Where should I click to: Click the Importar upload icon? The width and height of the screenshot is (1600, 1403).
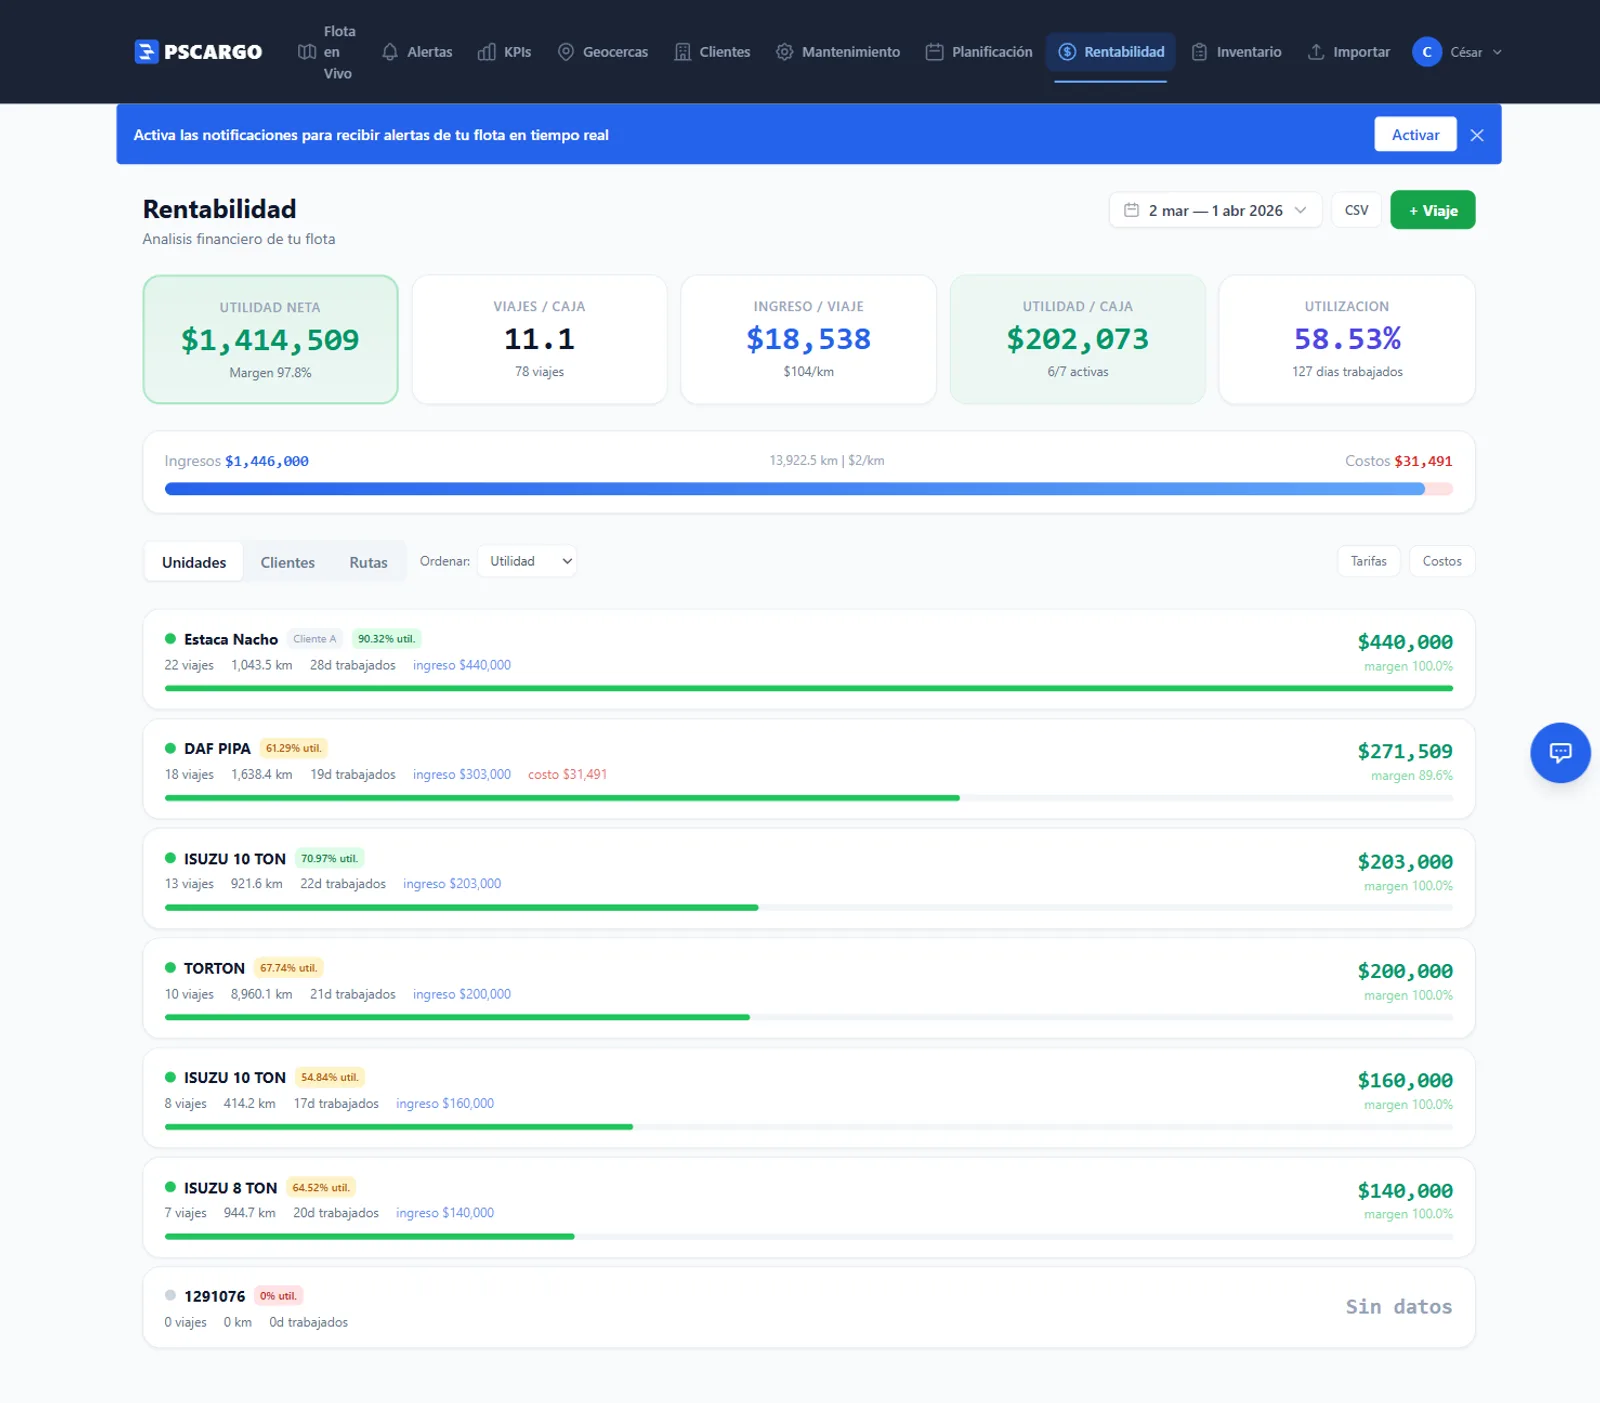(1316, 52)
